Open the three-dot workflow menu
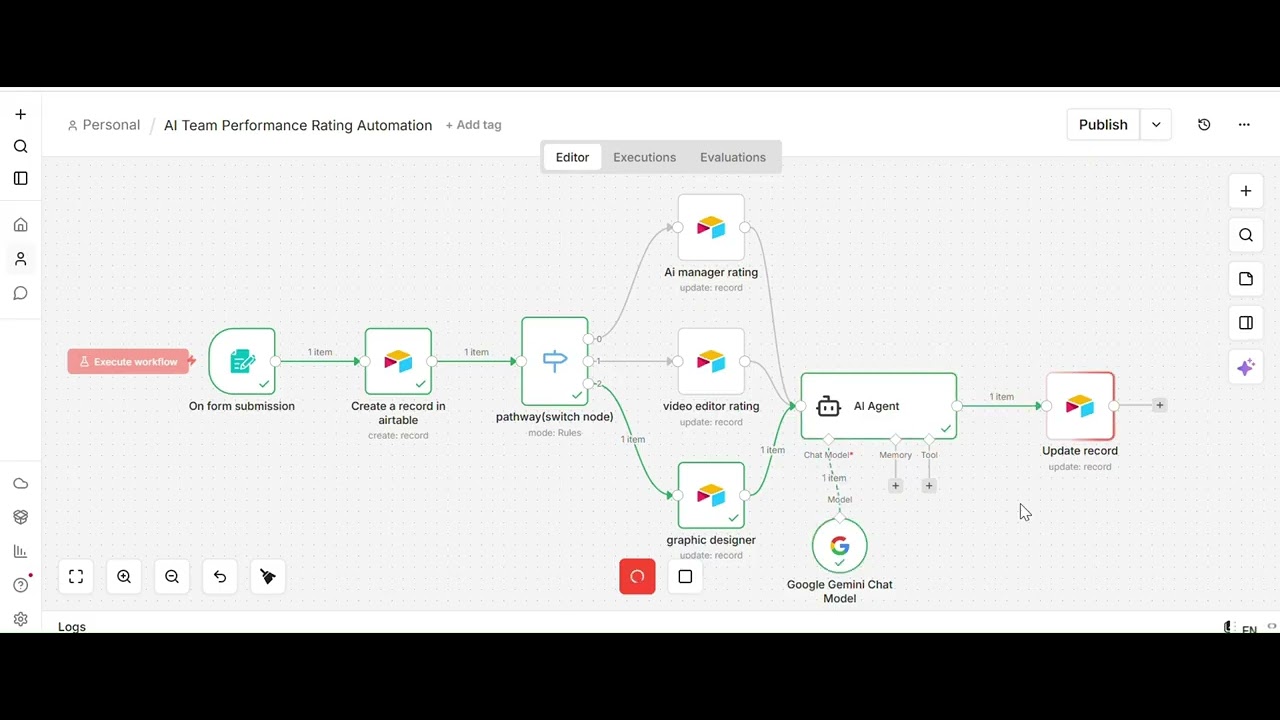Image resolution: width=1280 pixels, height=720 pixels. pyautogui.click(x=1244, y=125)
